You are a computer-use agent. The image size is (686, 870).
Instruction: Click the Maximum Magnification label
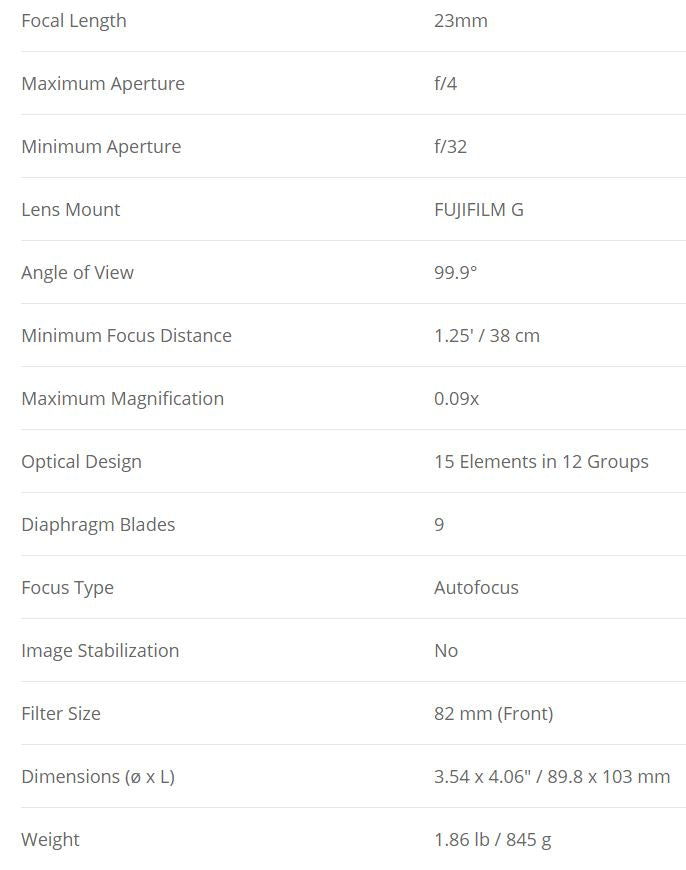pos(122,399)
